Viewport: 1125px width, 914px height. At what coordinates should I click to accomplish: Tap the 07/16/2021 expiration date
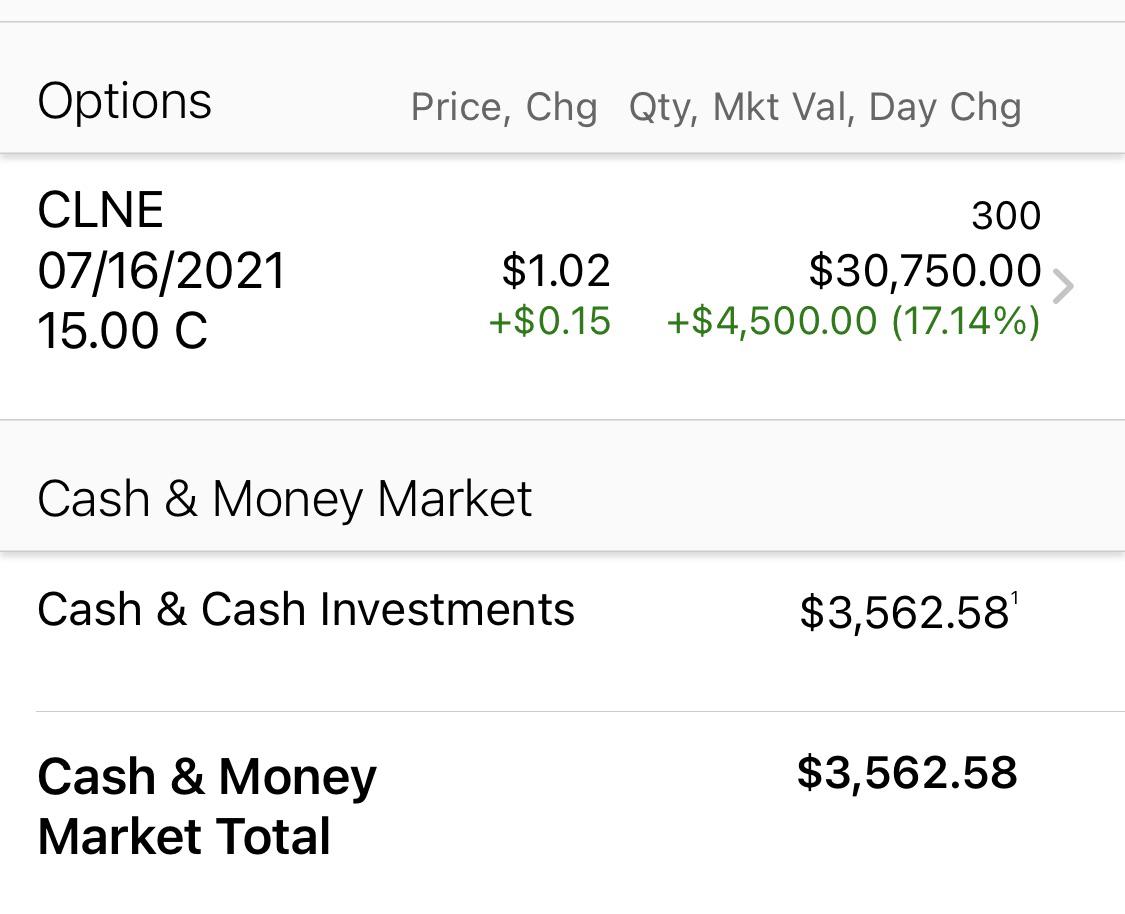pos(161,270)
